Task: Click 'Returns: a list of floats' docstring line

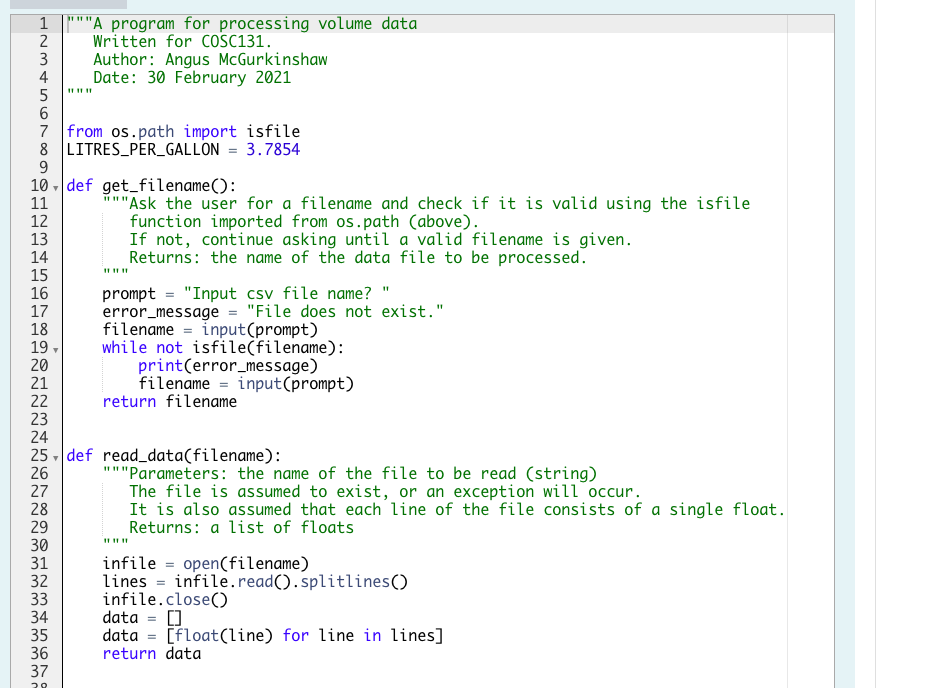Action: click(242, 528)
